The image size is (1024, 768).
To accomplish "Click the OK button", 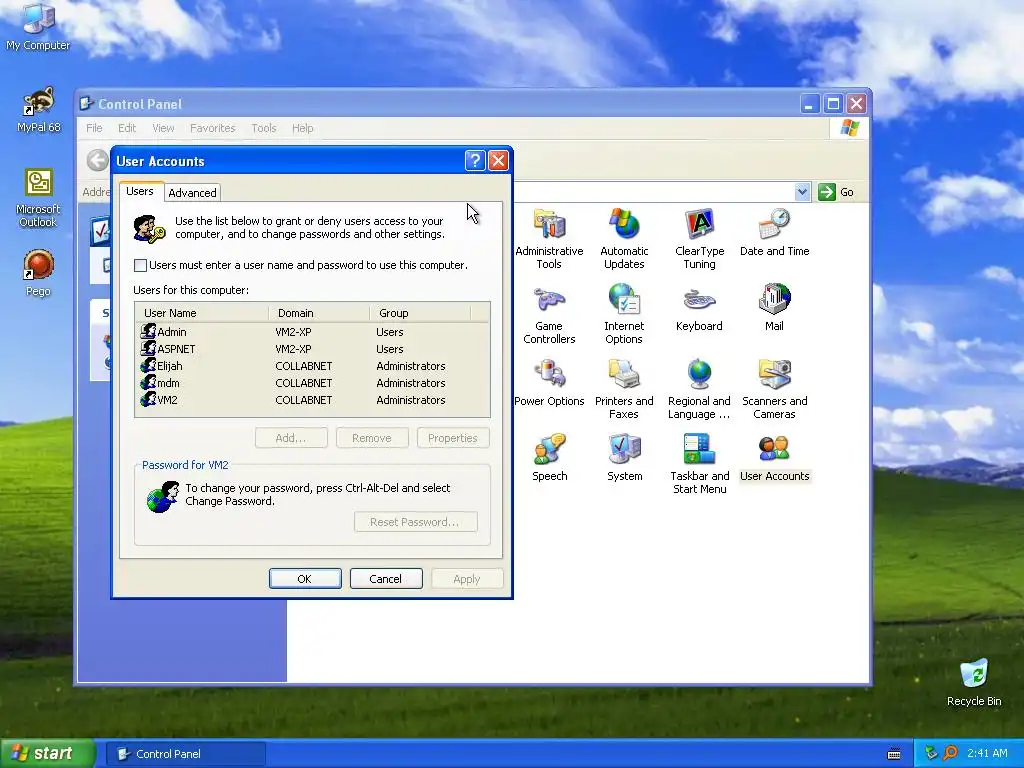I will pos(305,579).
